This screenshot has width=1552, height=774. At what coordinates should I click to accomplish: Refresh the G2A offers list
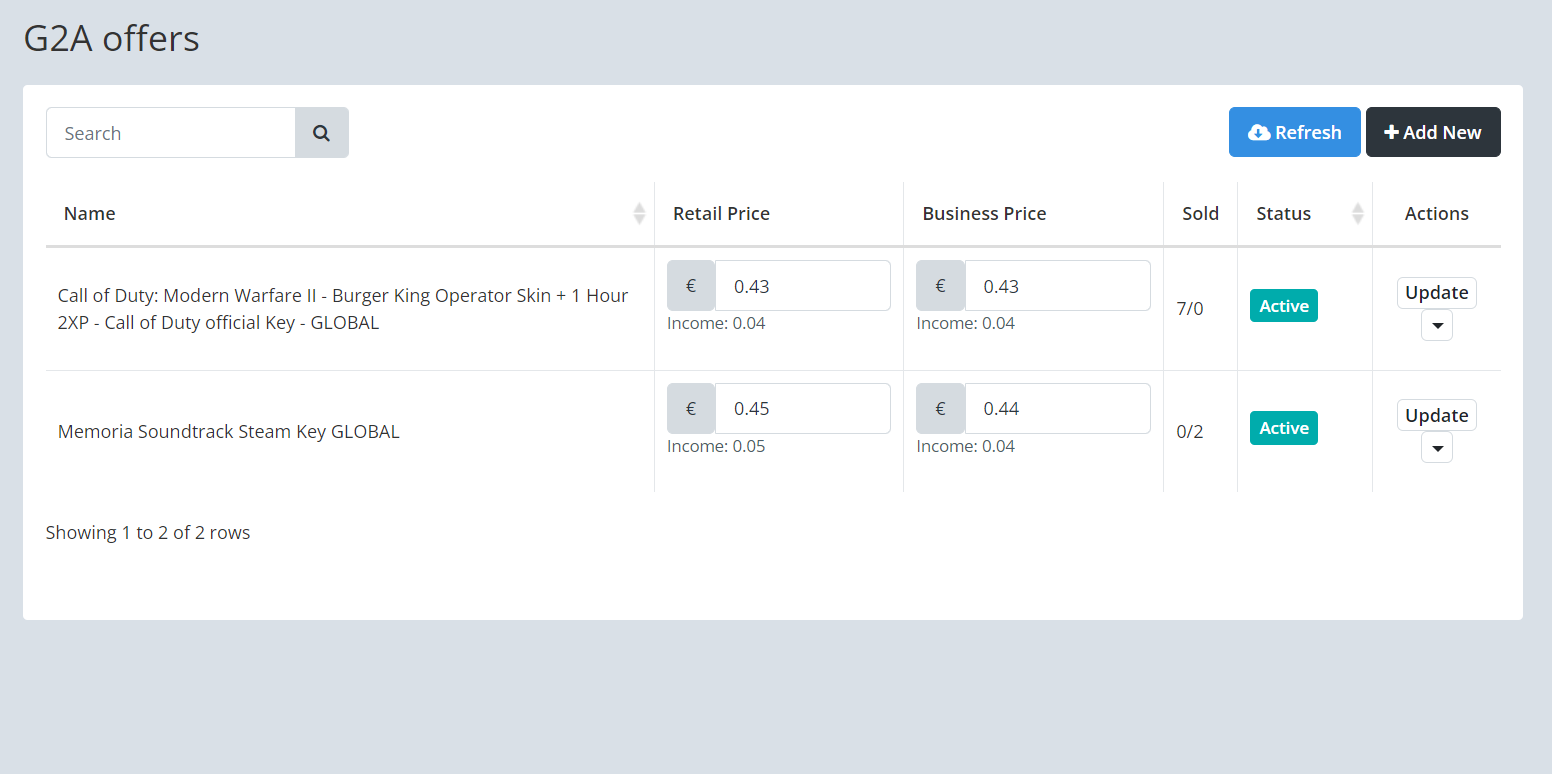click(1294, 132)
